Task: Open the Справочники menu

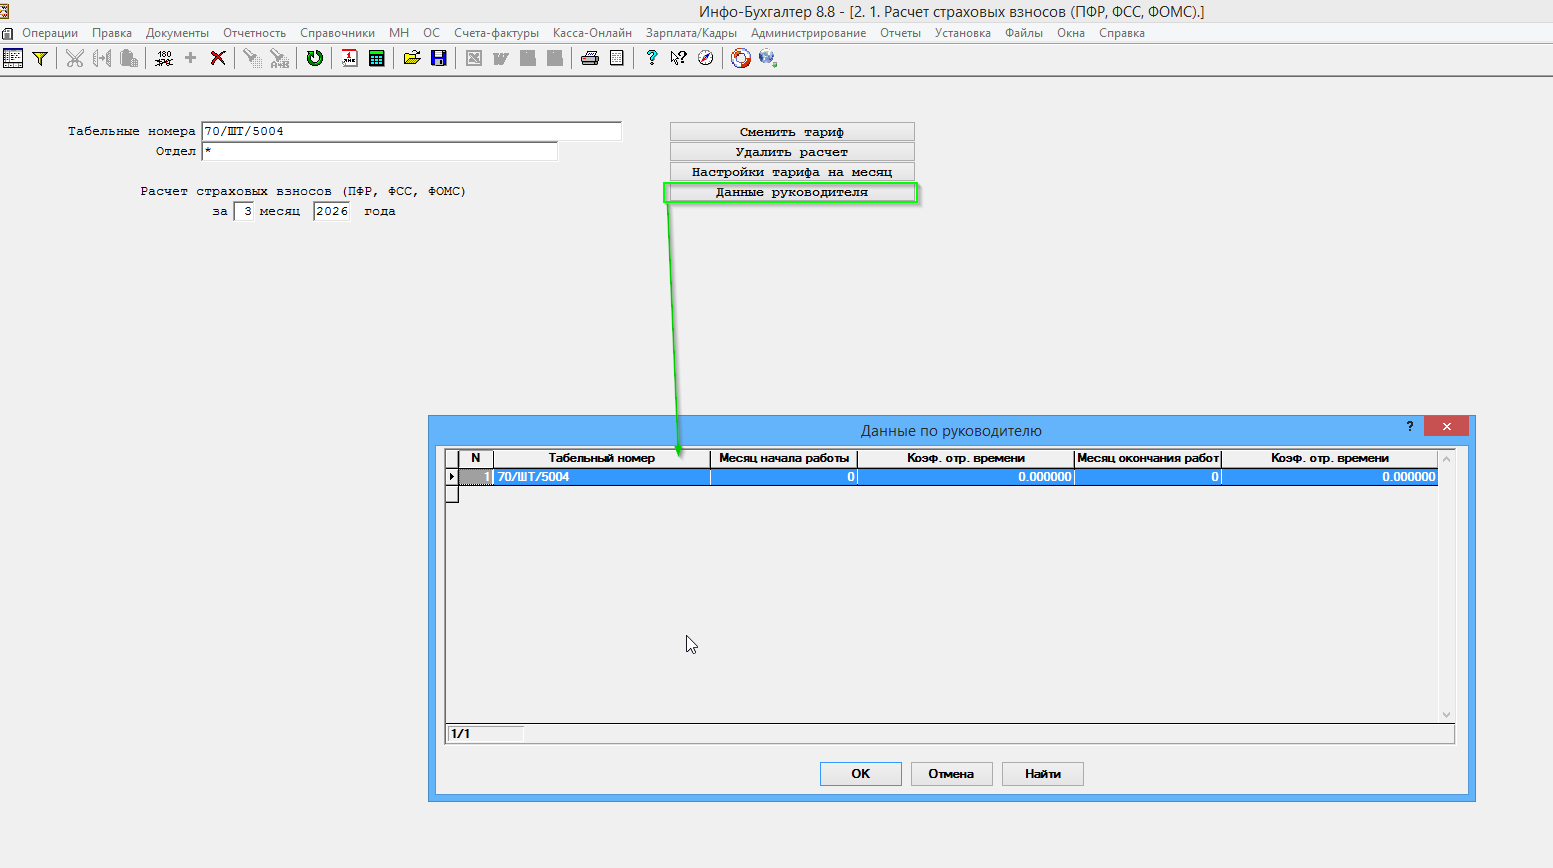Action: (337, 33)
